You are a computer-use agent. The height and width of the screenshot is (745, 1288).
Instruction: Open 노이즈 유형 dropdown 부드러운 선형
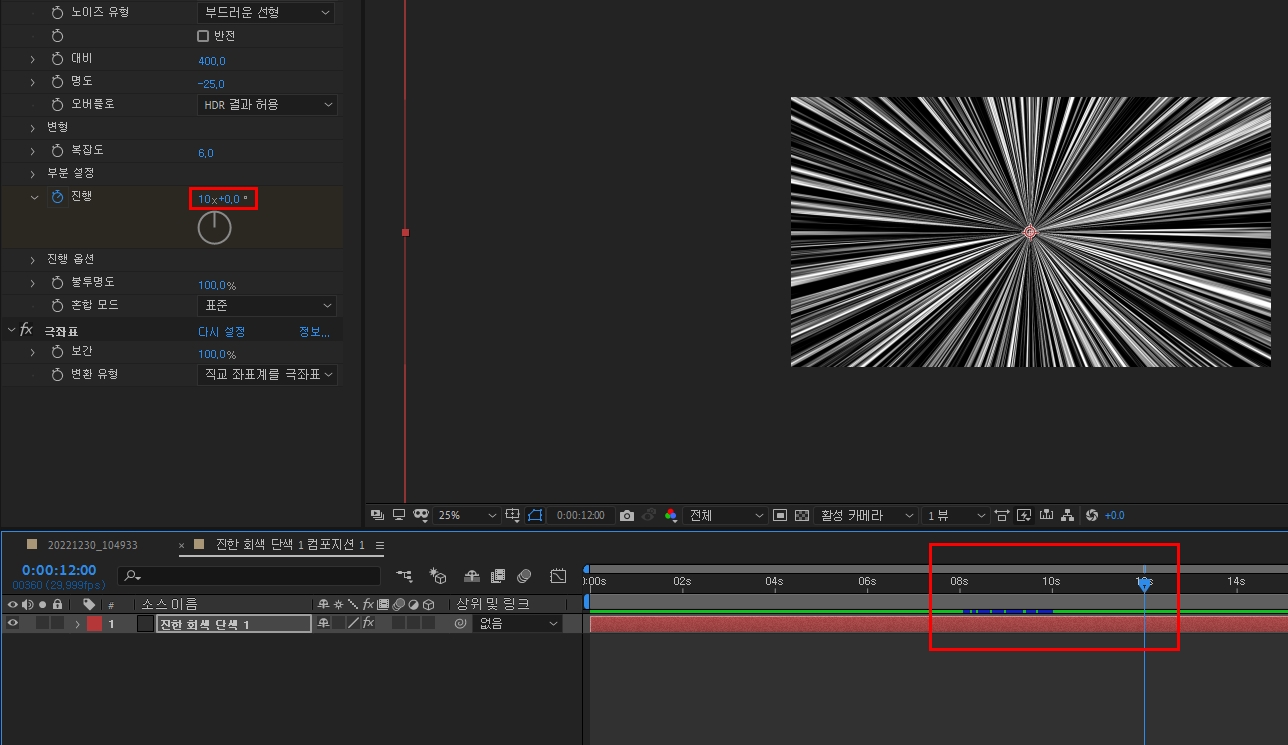[x=266, y=13]
